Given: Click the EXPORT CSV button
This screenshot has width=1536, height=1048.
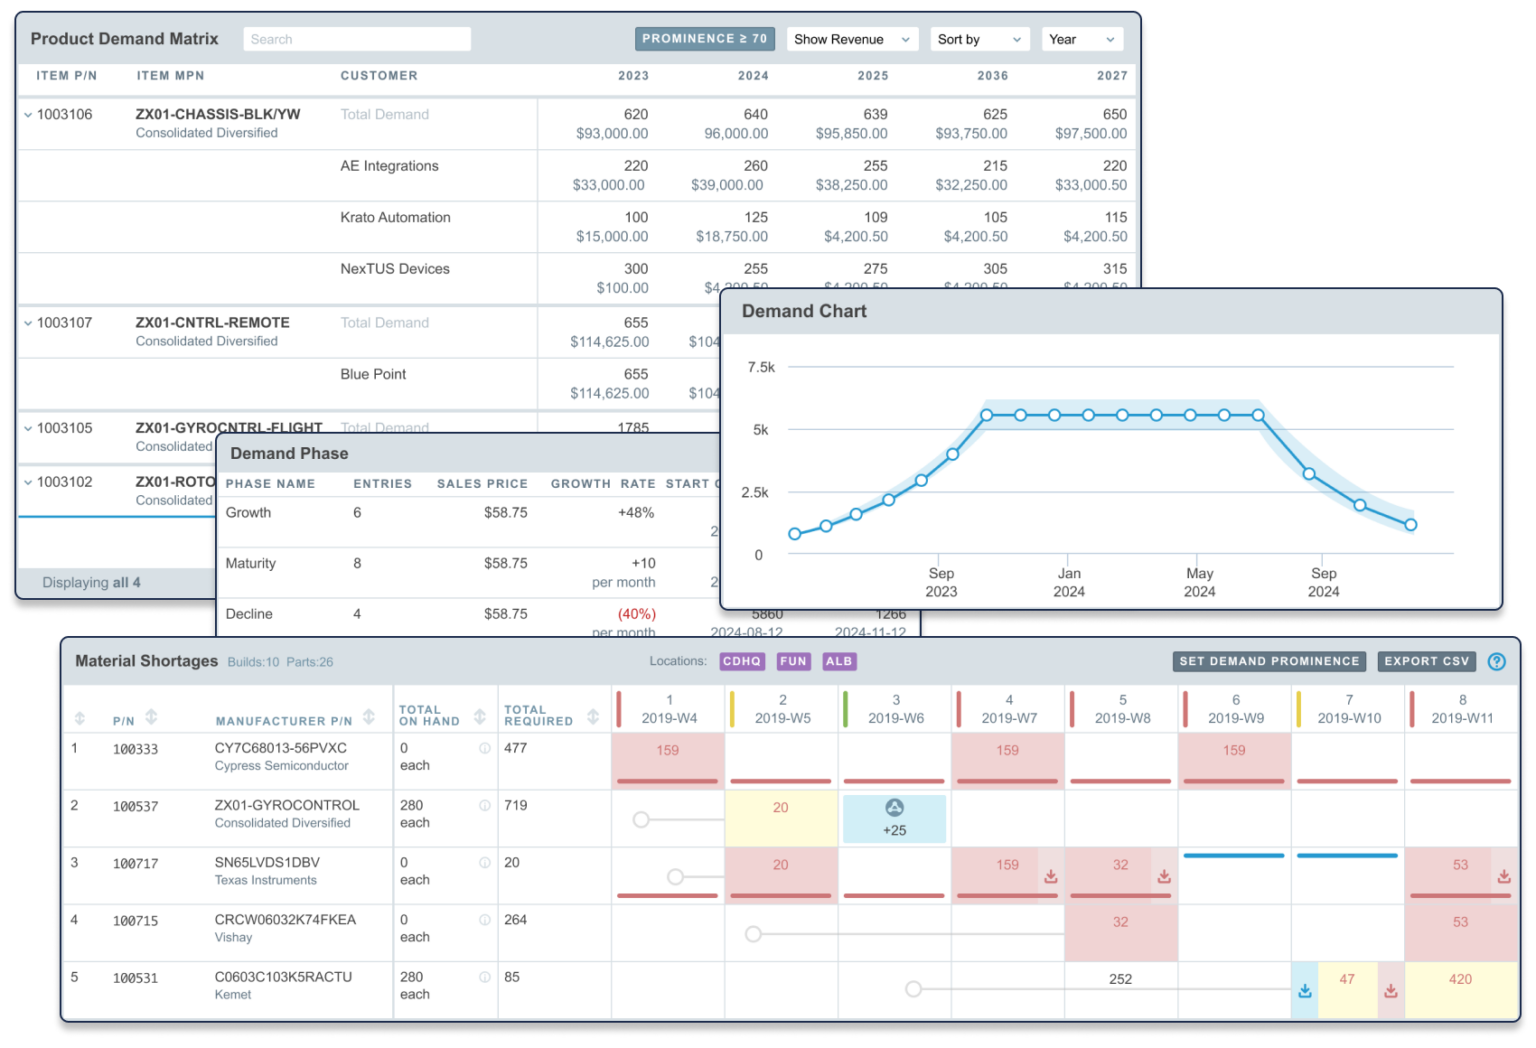Looking at the screenshot, I should click(x=1426, y=661).
